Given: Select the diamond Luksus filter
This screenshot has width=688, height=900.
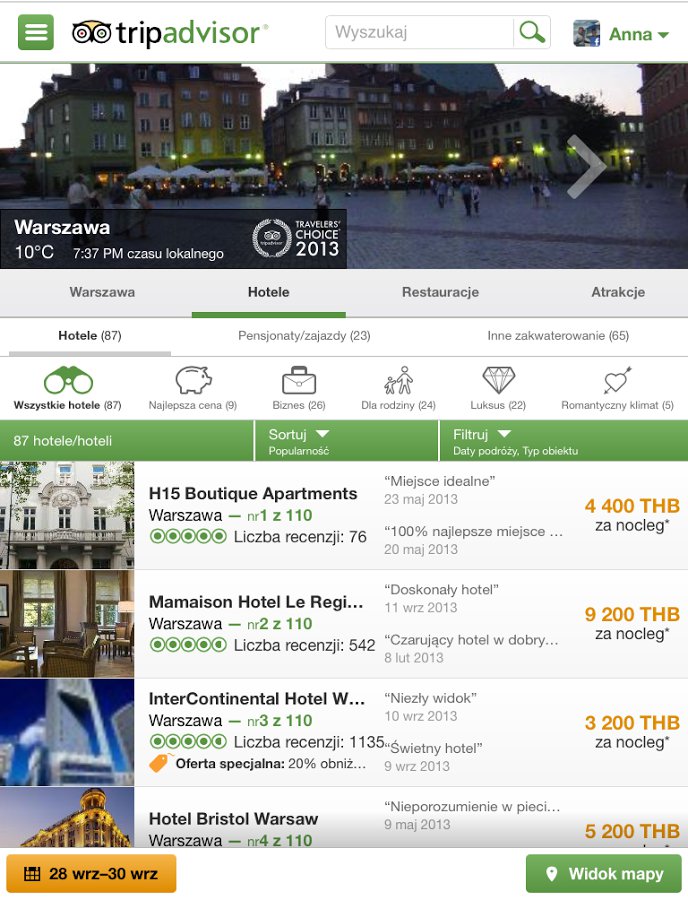Looking at the screenshot, I should (498, 388).
